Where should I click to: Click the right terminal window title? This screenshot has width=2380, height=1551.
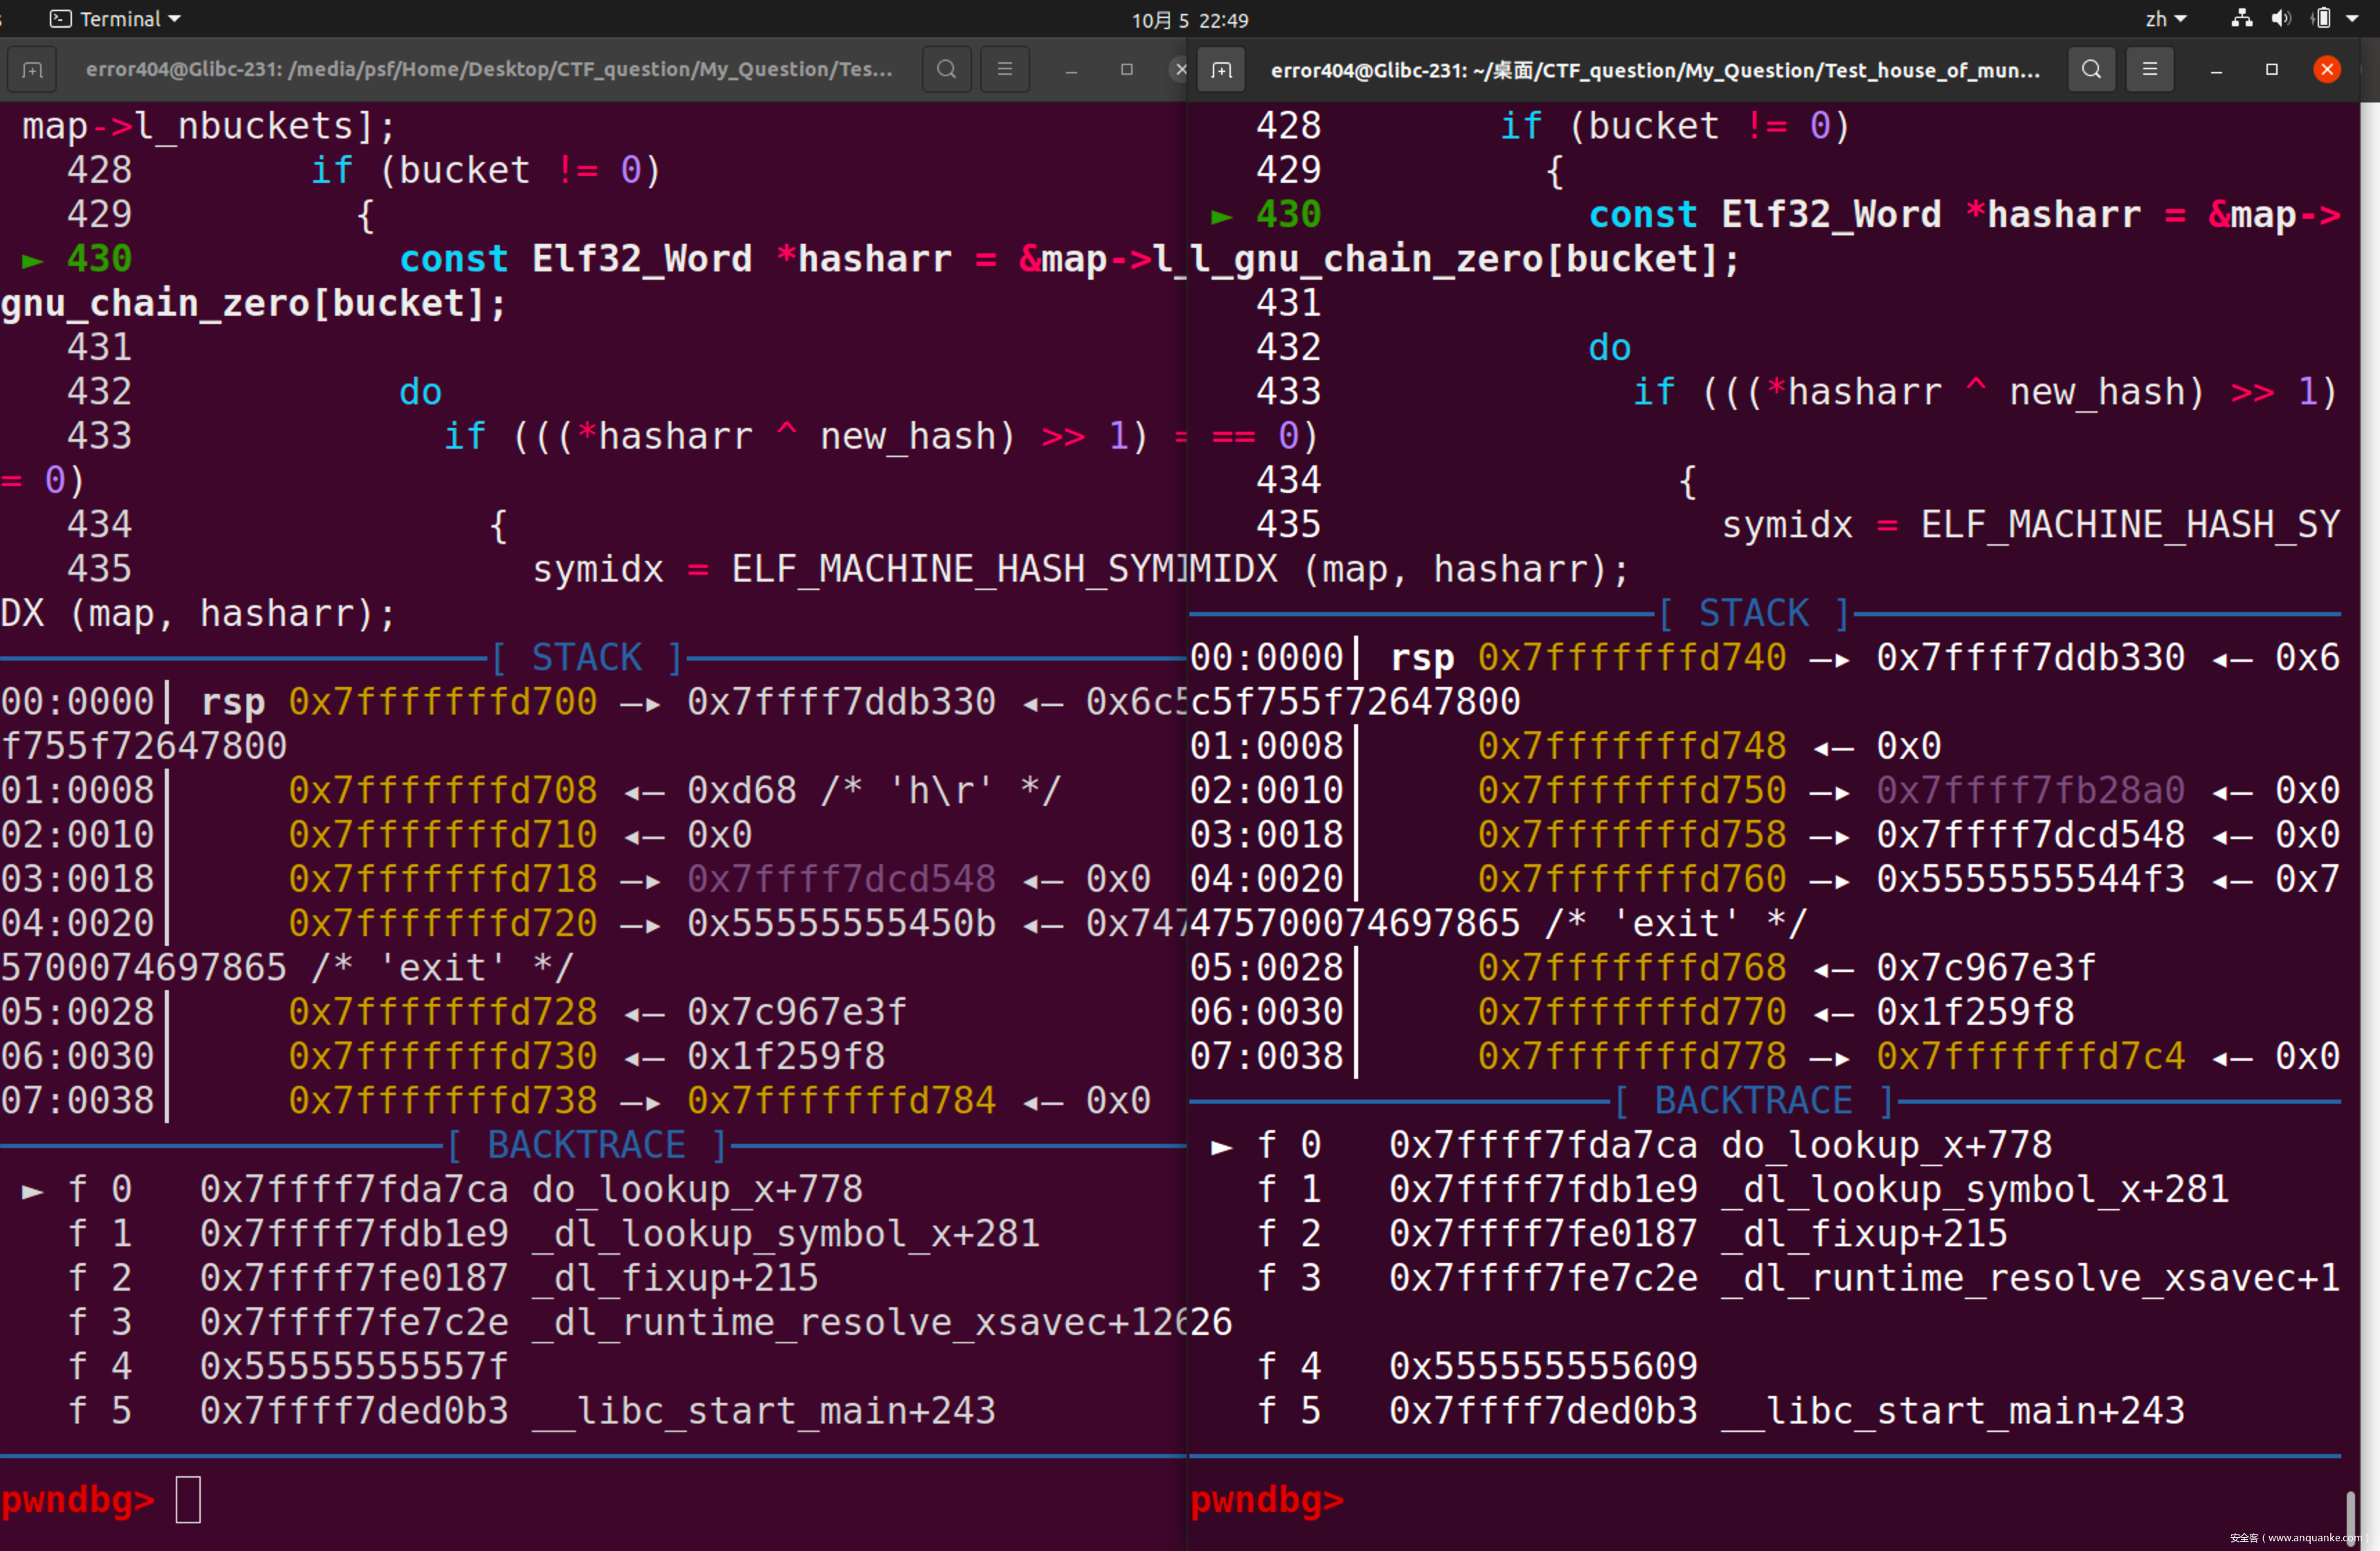[x=1654, y=69]
